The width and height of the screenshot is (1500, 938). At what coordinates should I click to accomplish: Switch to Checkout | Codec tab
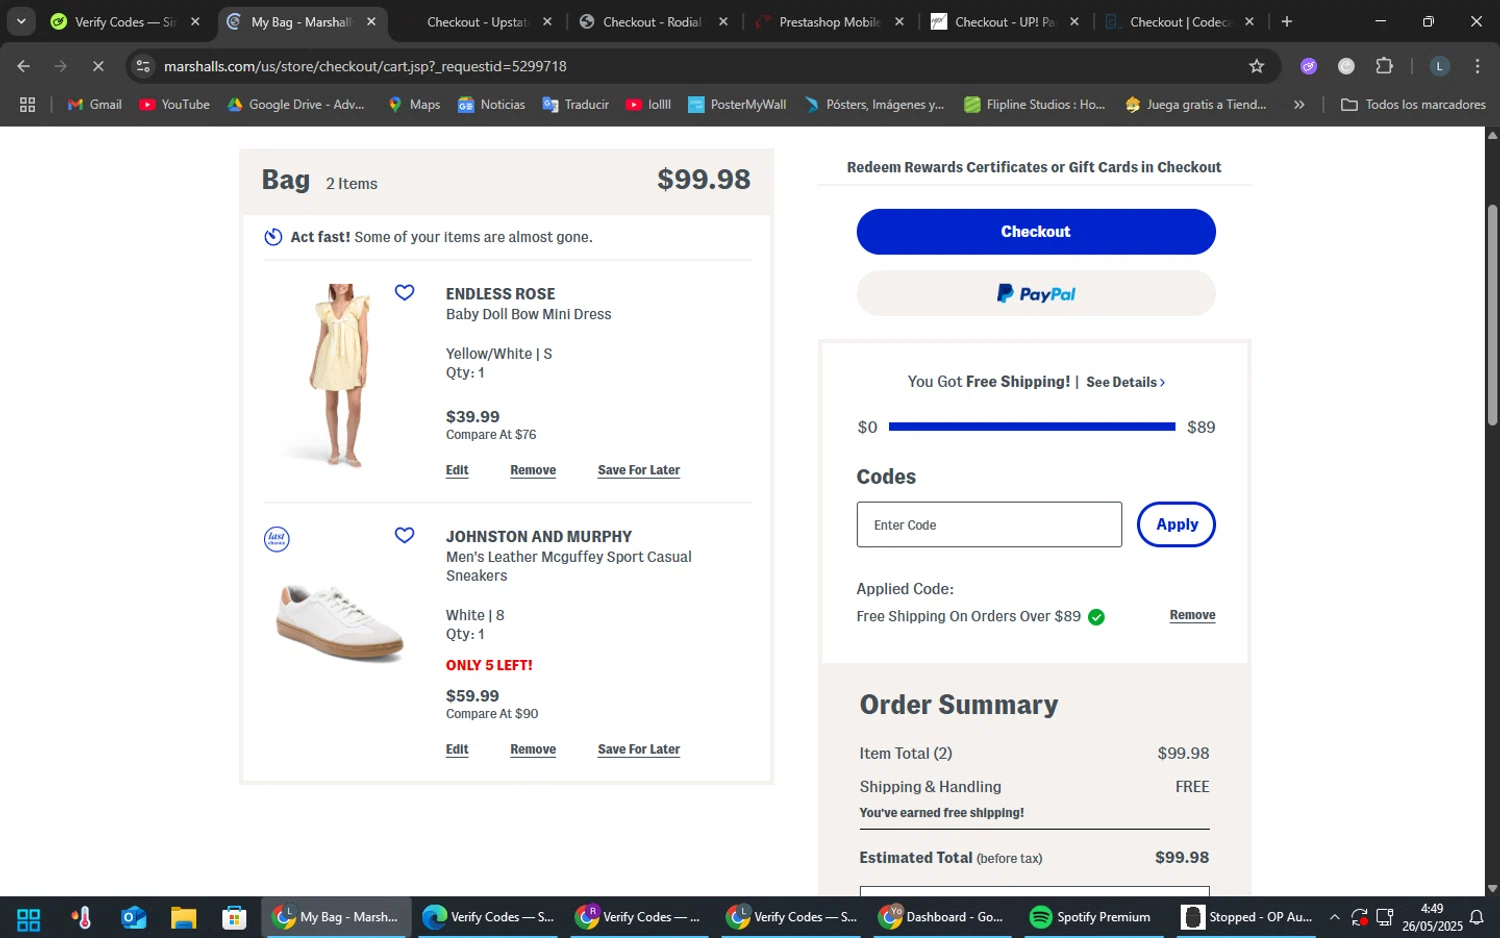coord(1180,21)
